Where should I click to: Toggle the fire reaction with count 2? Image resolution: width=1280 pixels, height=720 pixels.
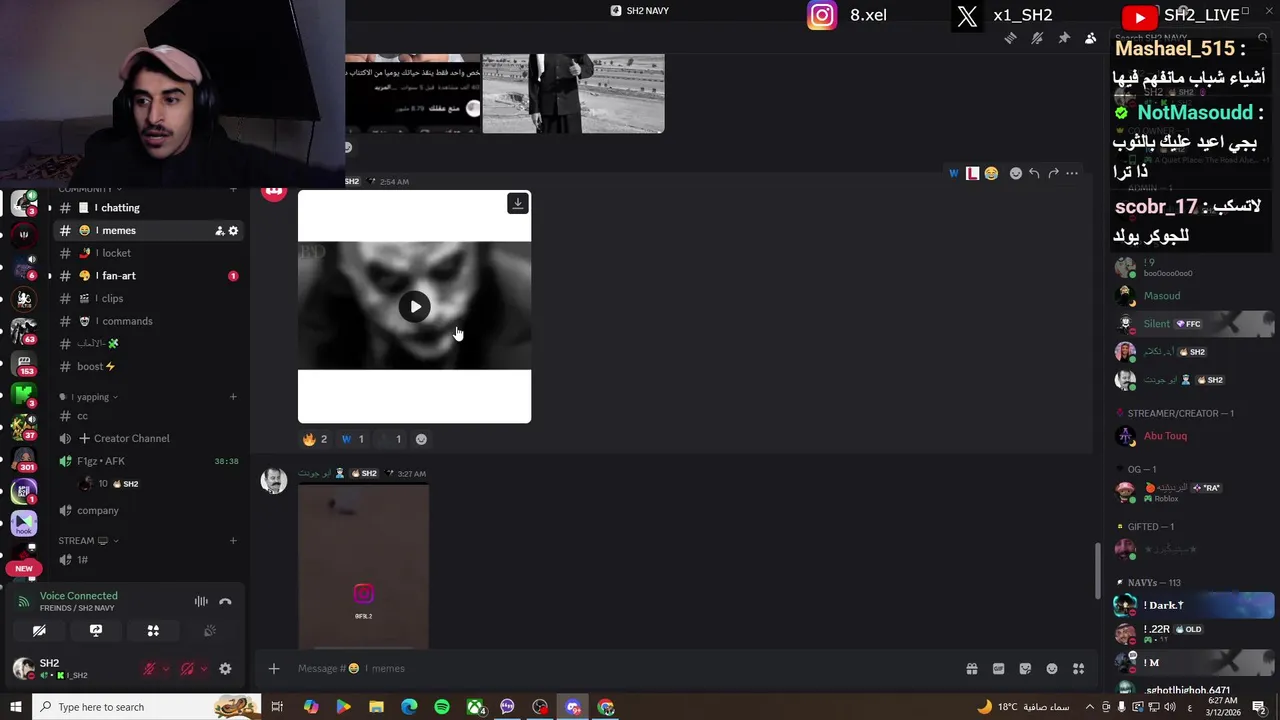click(x=316, y=439)
